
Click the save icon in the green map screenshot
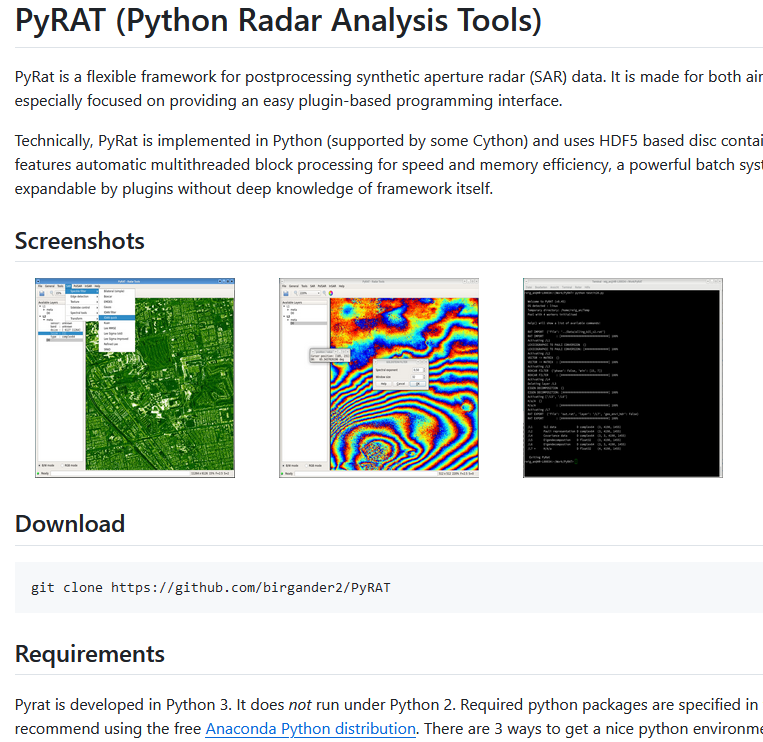pyautogui.click(x=40, y=293)
